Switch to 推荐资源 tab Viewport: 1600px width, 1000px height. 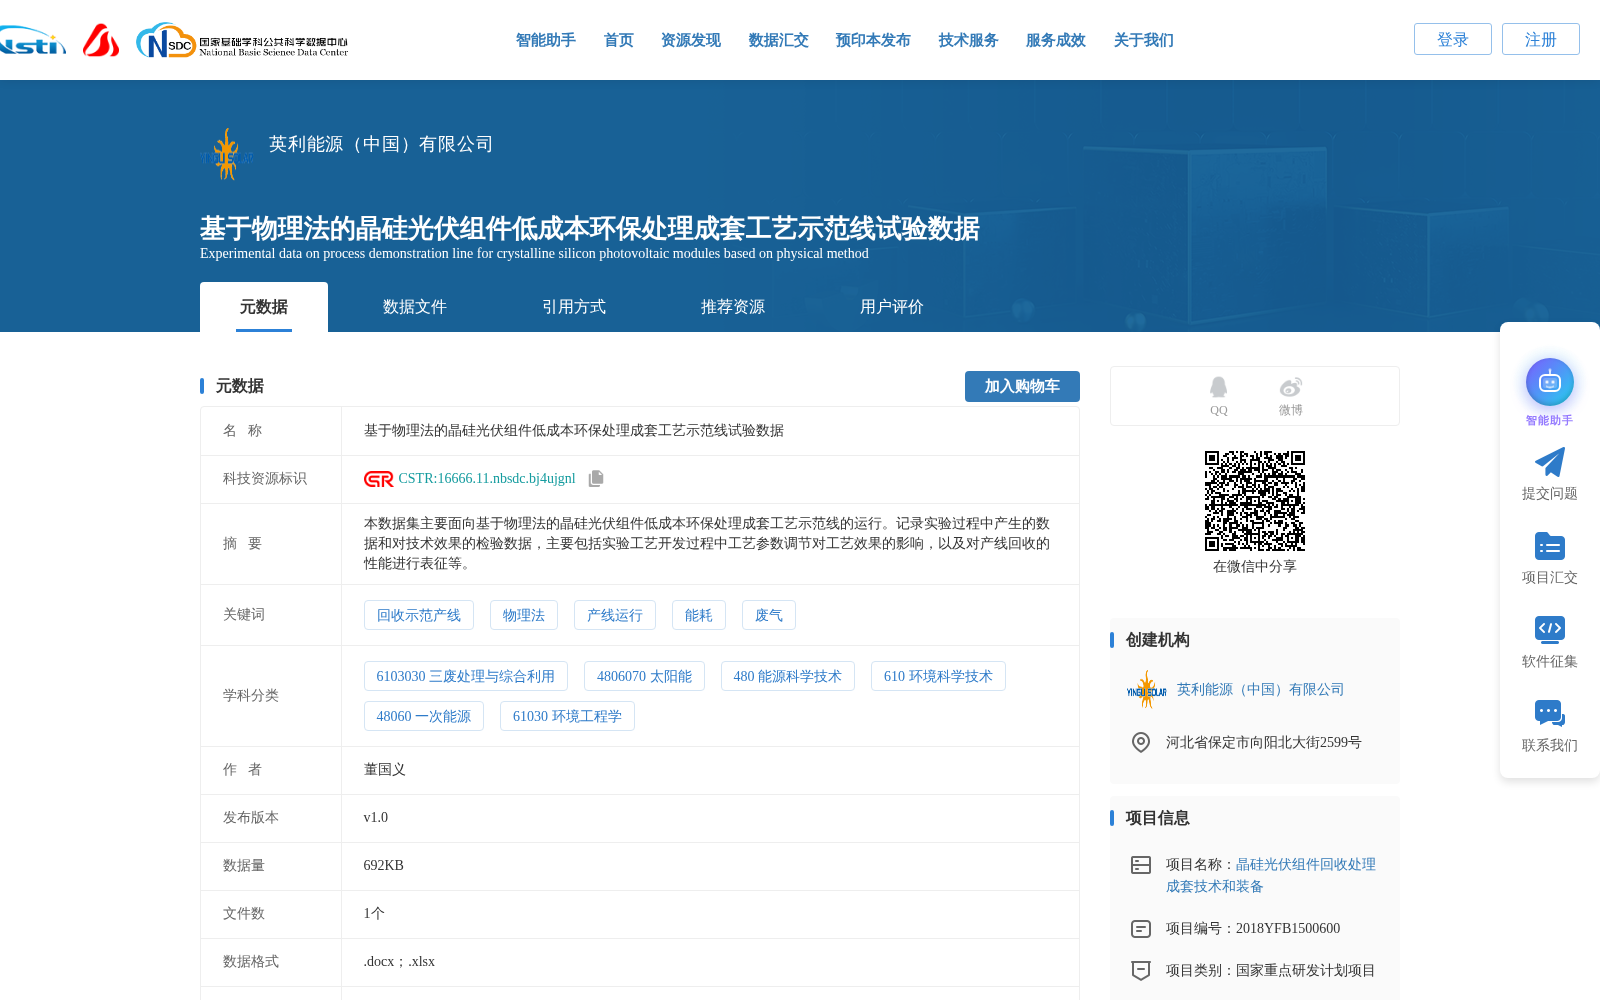[x=733, y=307]
